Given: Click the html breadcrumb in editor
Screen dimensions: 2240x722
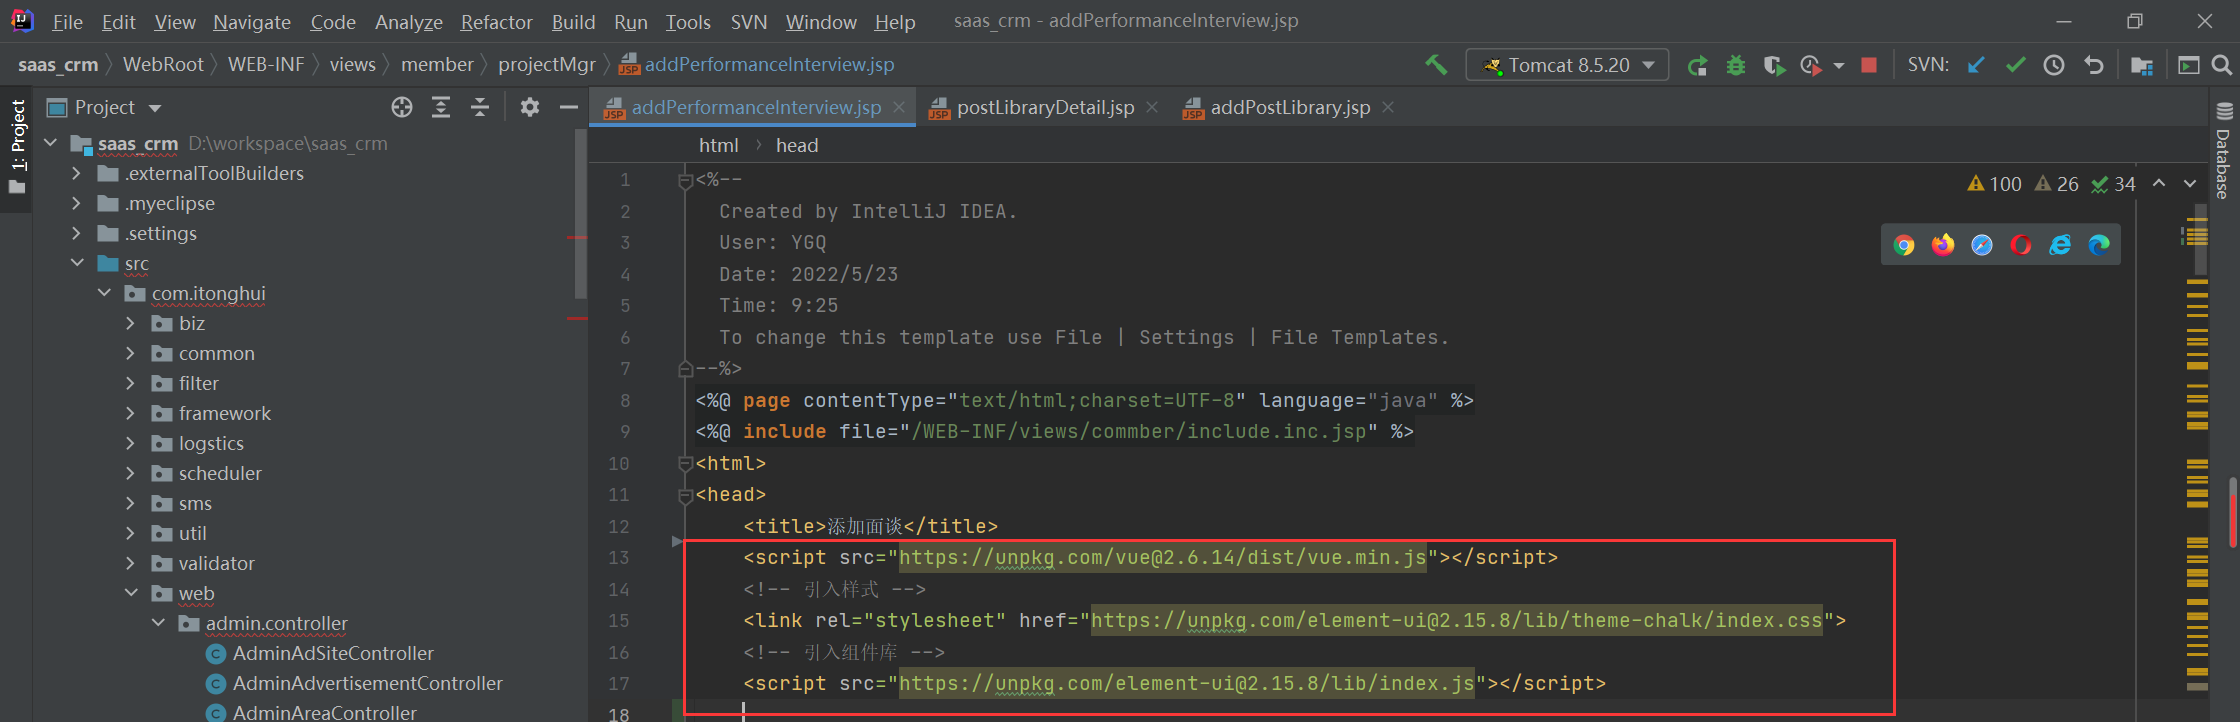Looking at the screenshot, I should [719, 145].
